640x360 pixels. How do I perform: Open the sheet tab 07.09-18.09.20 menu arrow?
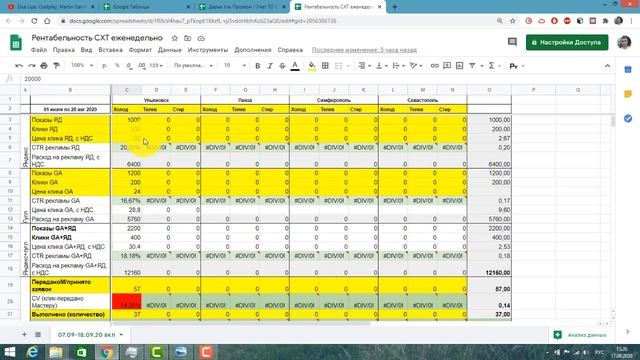click(x=121, y=335)
